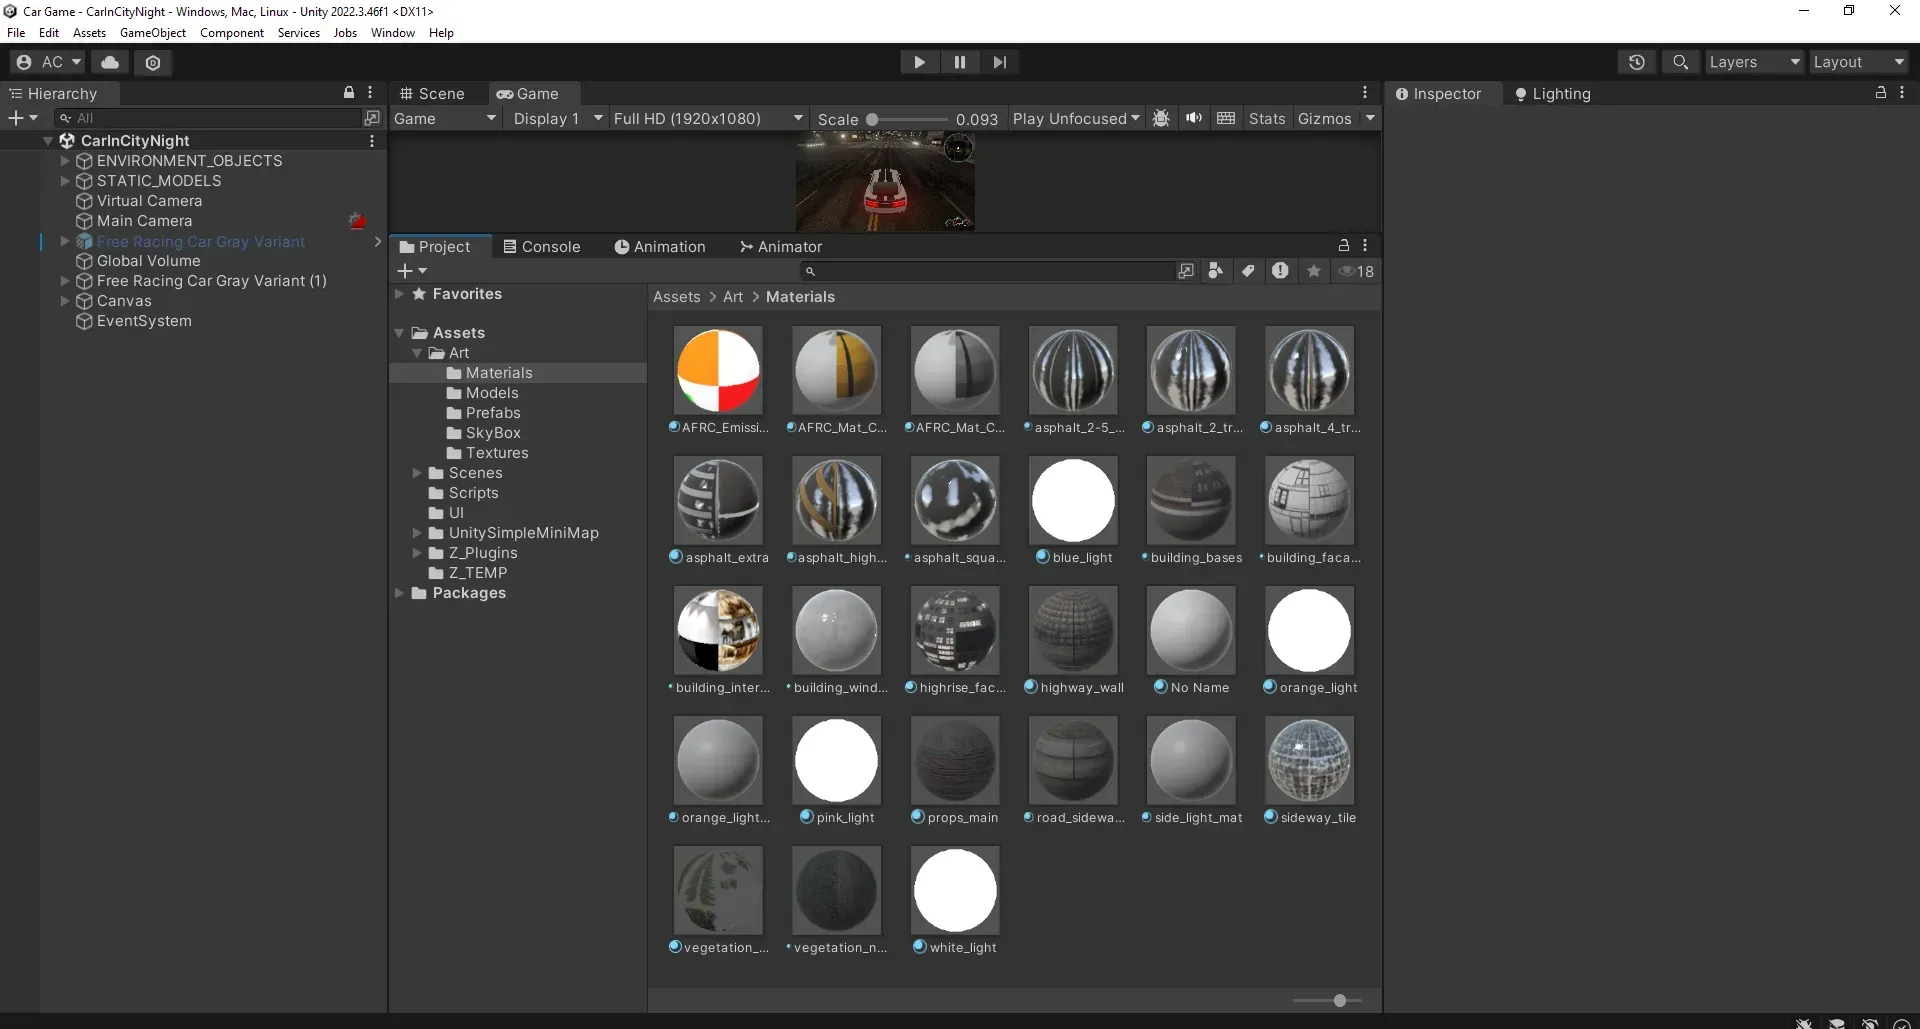Pause the game playback
Viewport: 1920px width, 1029px height.
(960, 62)
